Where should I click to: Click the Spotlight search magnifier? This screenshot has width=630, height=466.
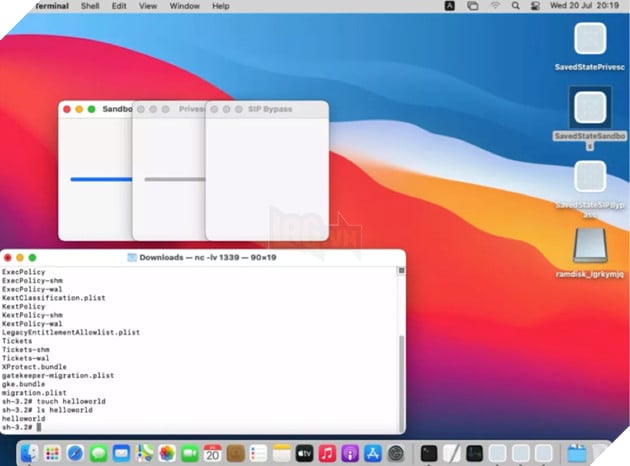coord(515,6)
